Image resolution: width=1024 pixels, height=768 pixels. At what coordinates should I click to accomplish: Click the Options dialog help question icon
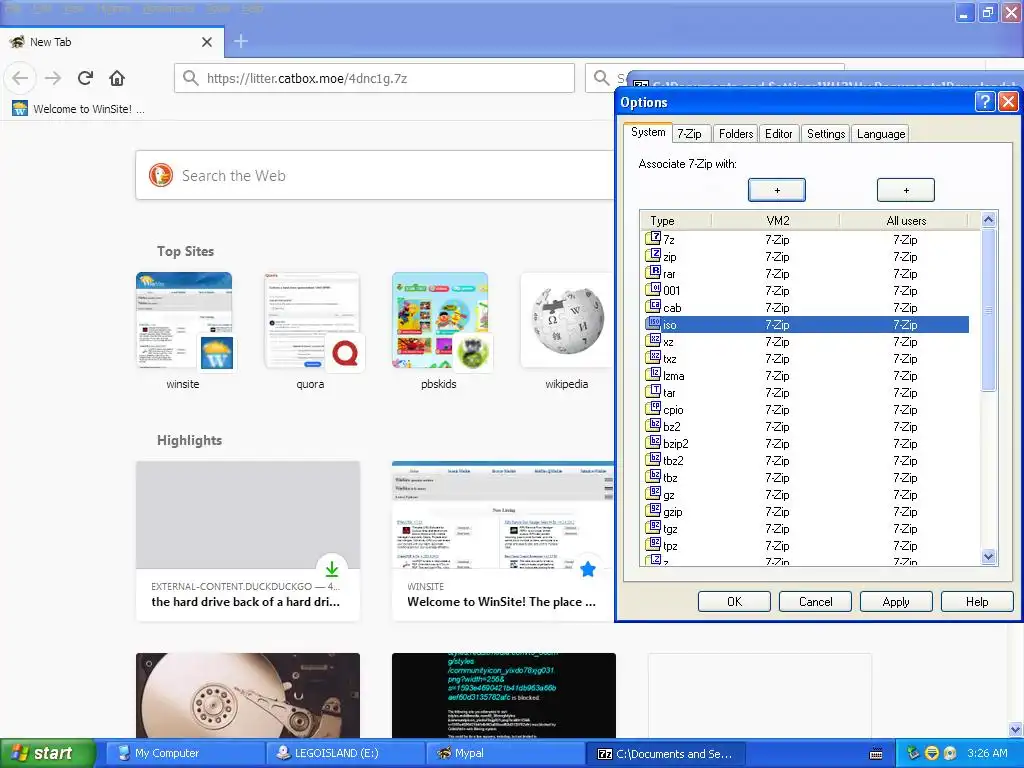[x=984, y=102]
